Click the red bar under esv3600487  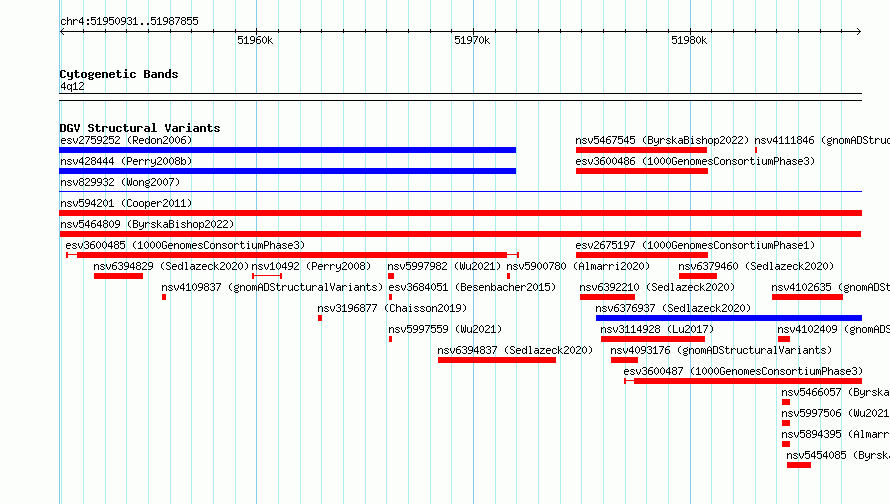743,381
